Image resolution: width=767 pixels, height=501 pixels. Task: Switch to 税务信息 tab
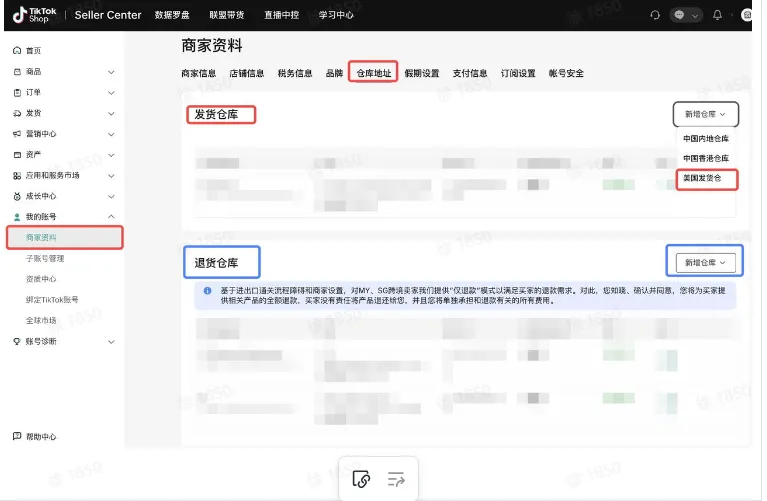(295, 73)
